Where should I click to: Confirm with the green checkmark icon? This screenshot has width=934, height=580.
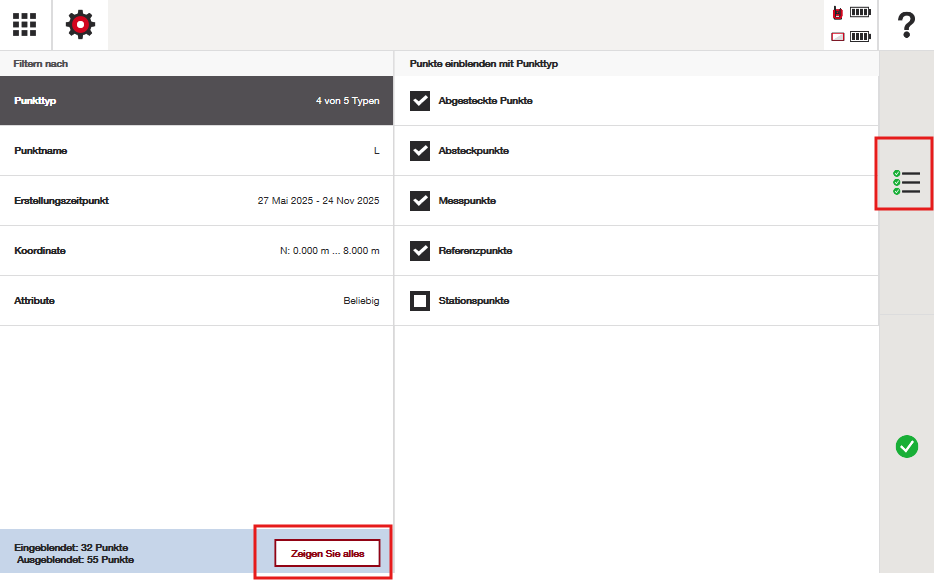907,447
